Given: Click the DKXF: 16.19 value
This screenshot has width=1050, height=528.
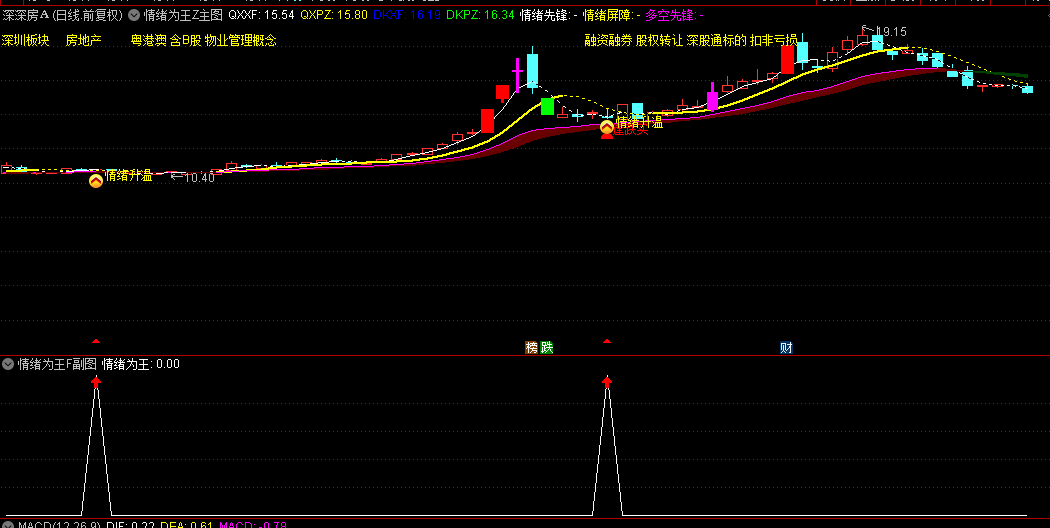Looking at the screenshot, I should (406, 14).
